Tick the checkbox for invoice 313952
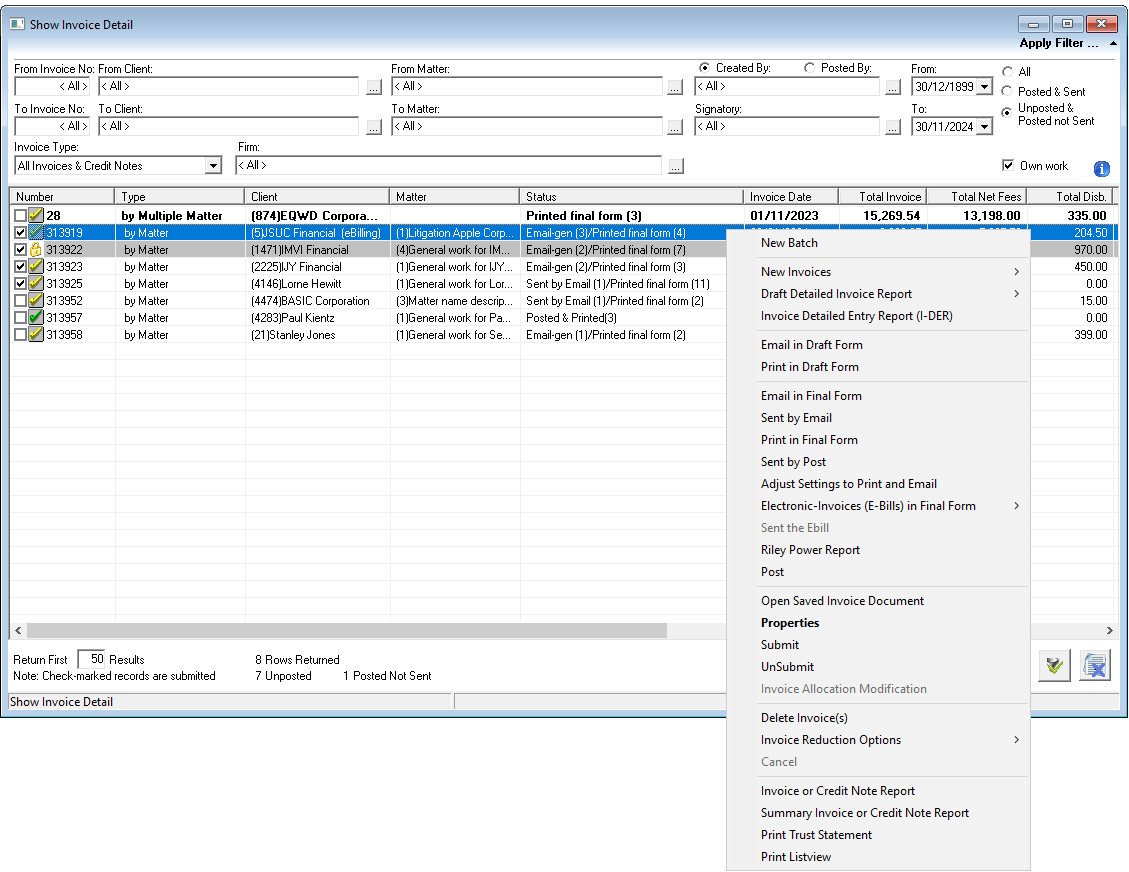Viewport: 1129px width, 872px height. point(20,300)
